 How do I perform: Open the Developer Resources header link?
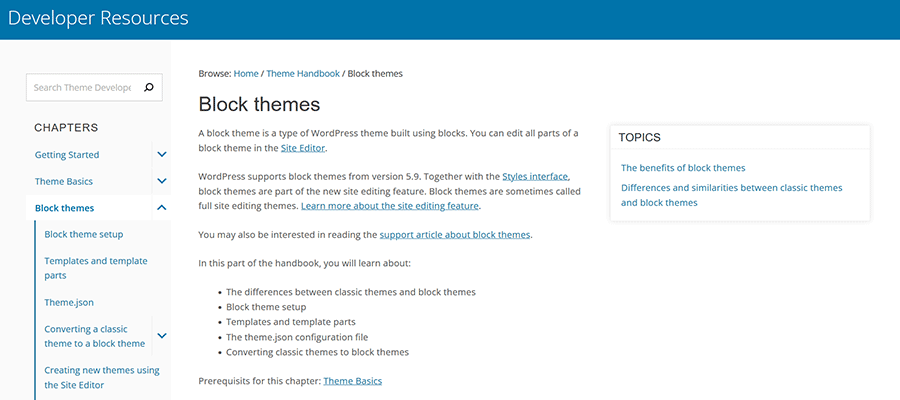[x=98, y=18]
